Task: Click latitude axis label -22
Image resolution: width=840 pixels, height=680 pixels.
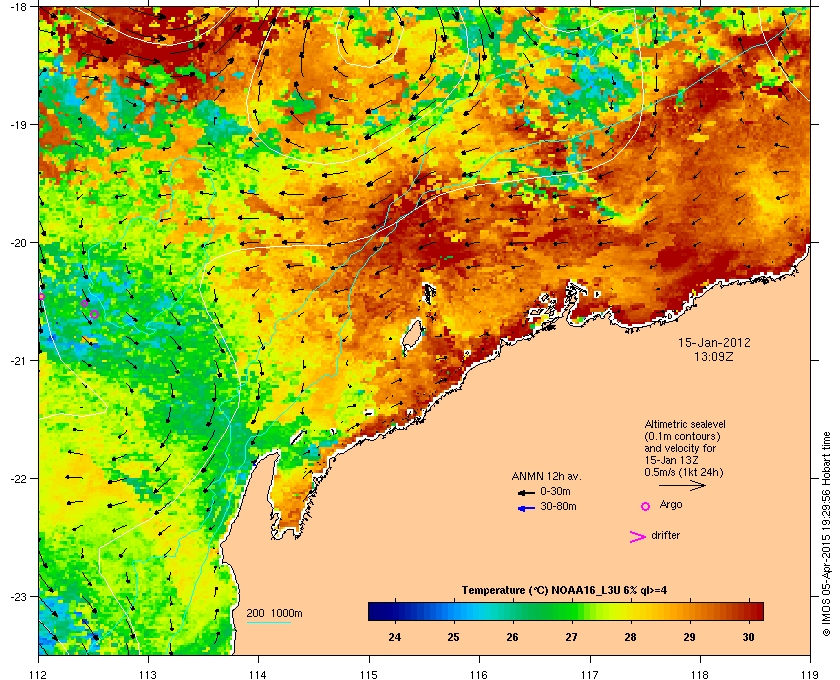Action: pos(19,478)
